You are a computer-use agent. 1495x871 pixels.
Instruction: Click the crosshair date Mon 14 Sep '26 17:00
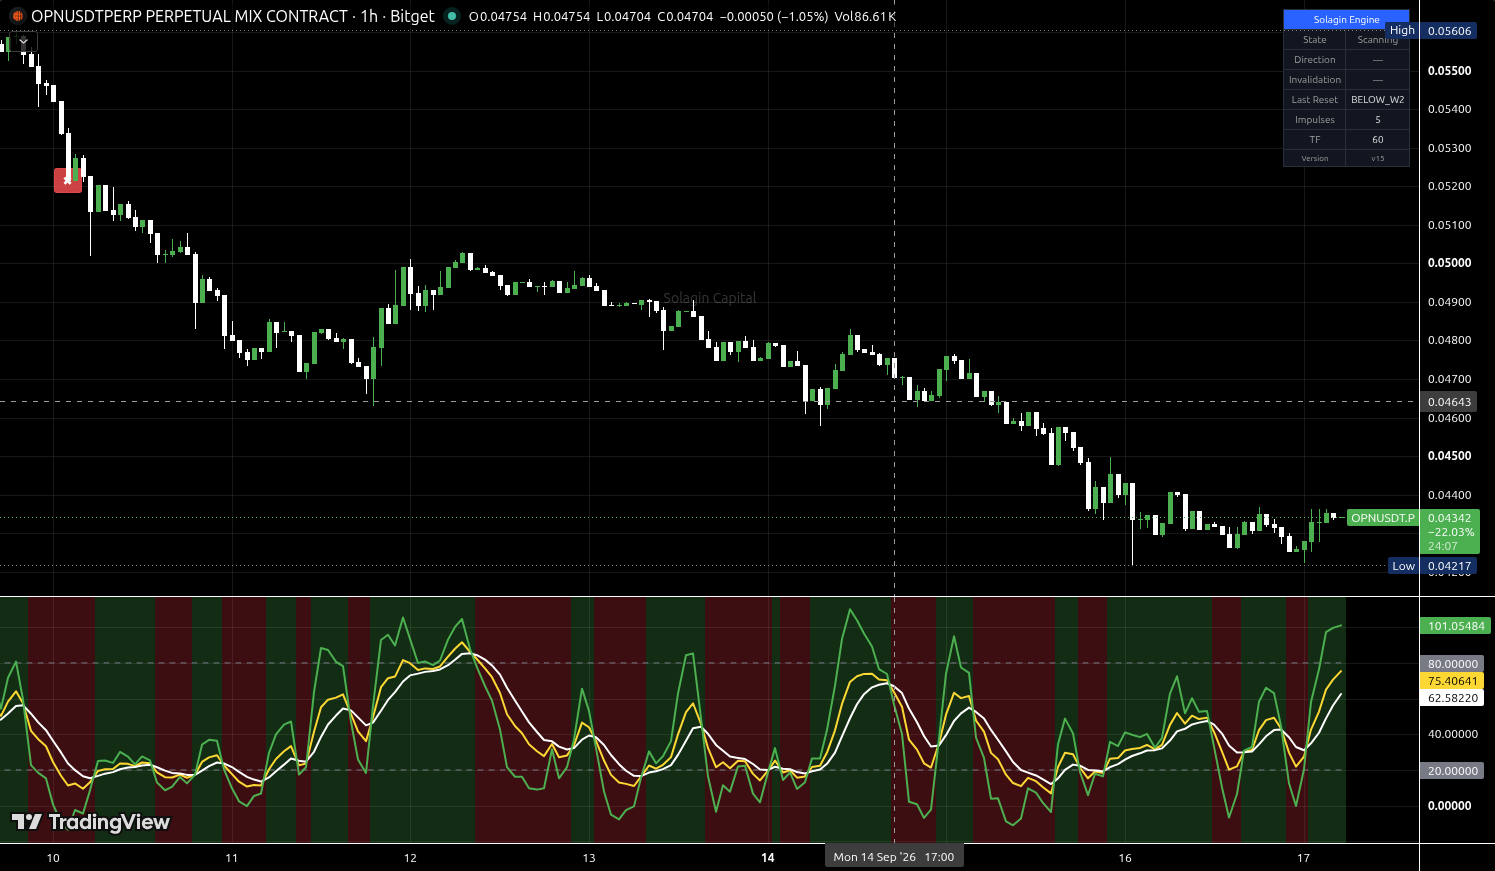[x=893, y=857]
